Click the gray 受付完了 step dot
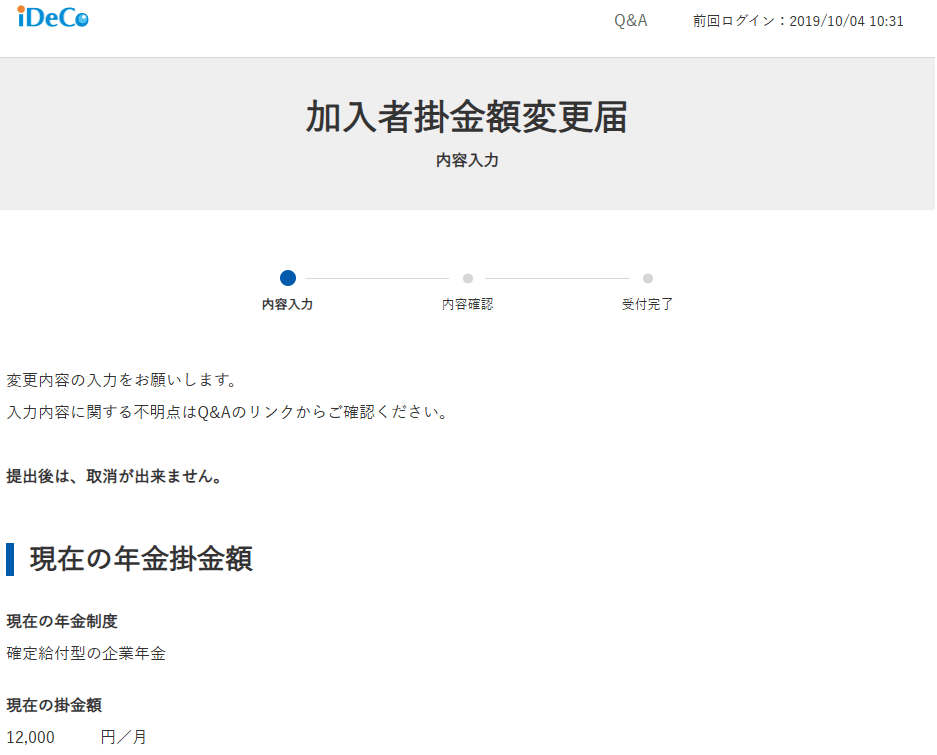This screenshot has width=937, height=755. pos(648,278)
